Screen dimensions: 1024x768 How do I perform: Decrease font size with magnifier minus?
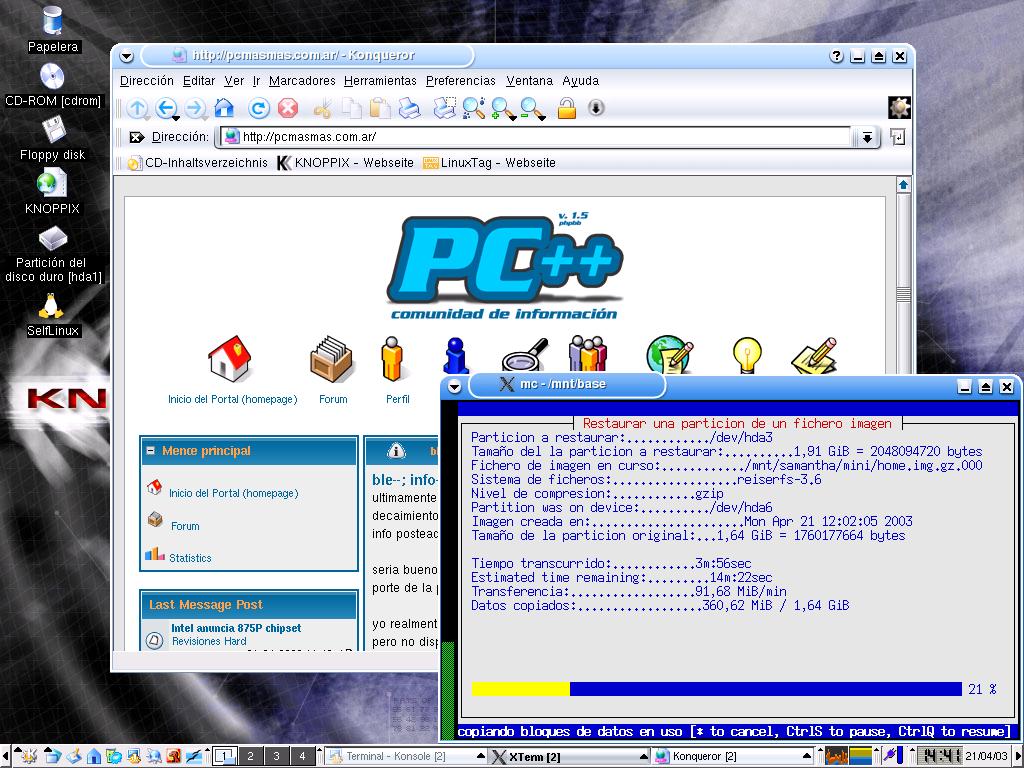point(532,108)
